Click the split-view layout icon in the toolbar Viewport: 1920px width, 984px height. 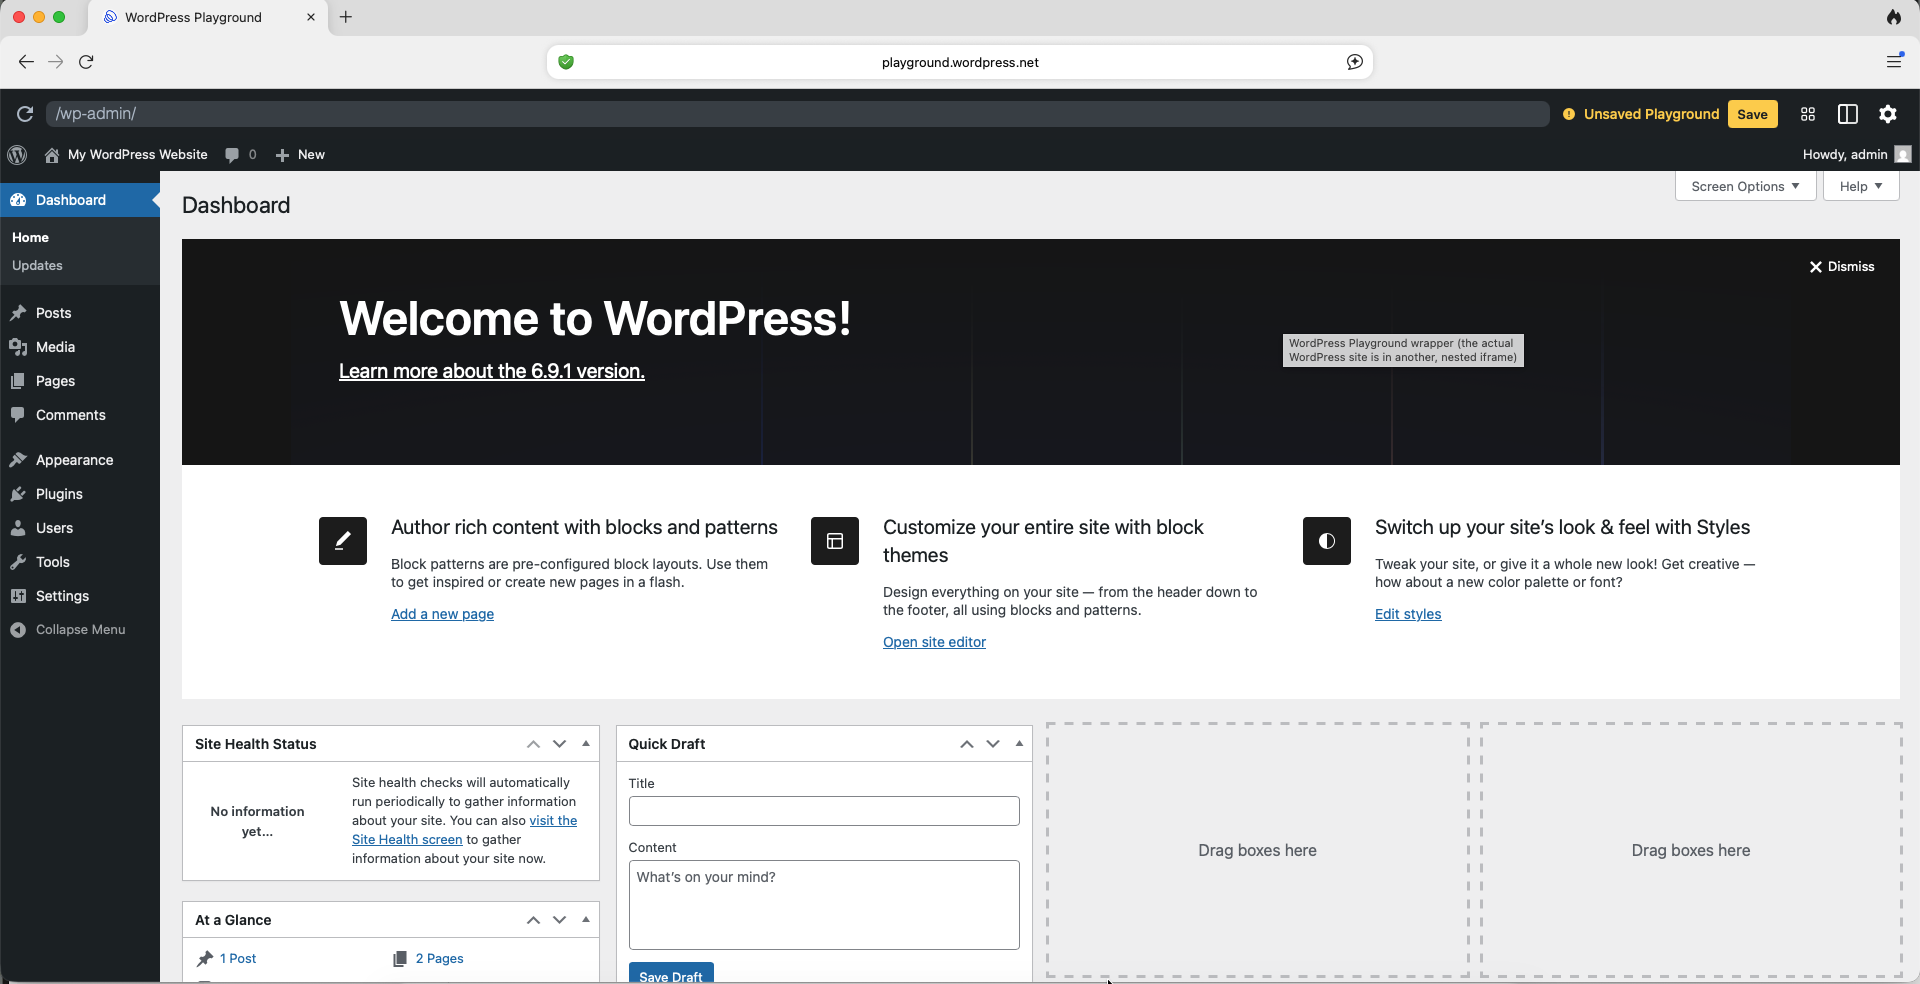coord(1847,114)
